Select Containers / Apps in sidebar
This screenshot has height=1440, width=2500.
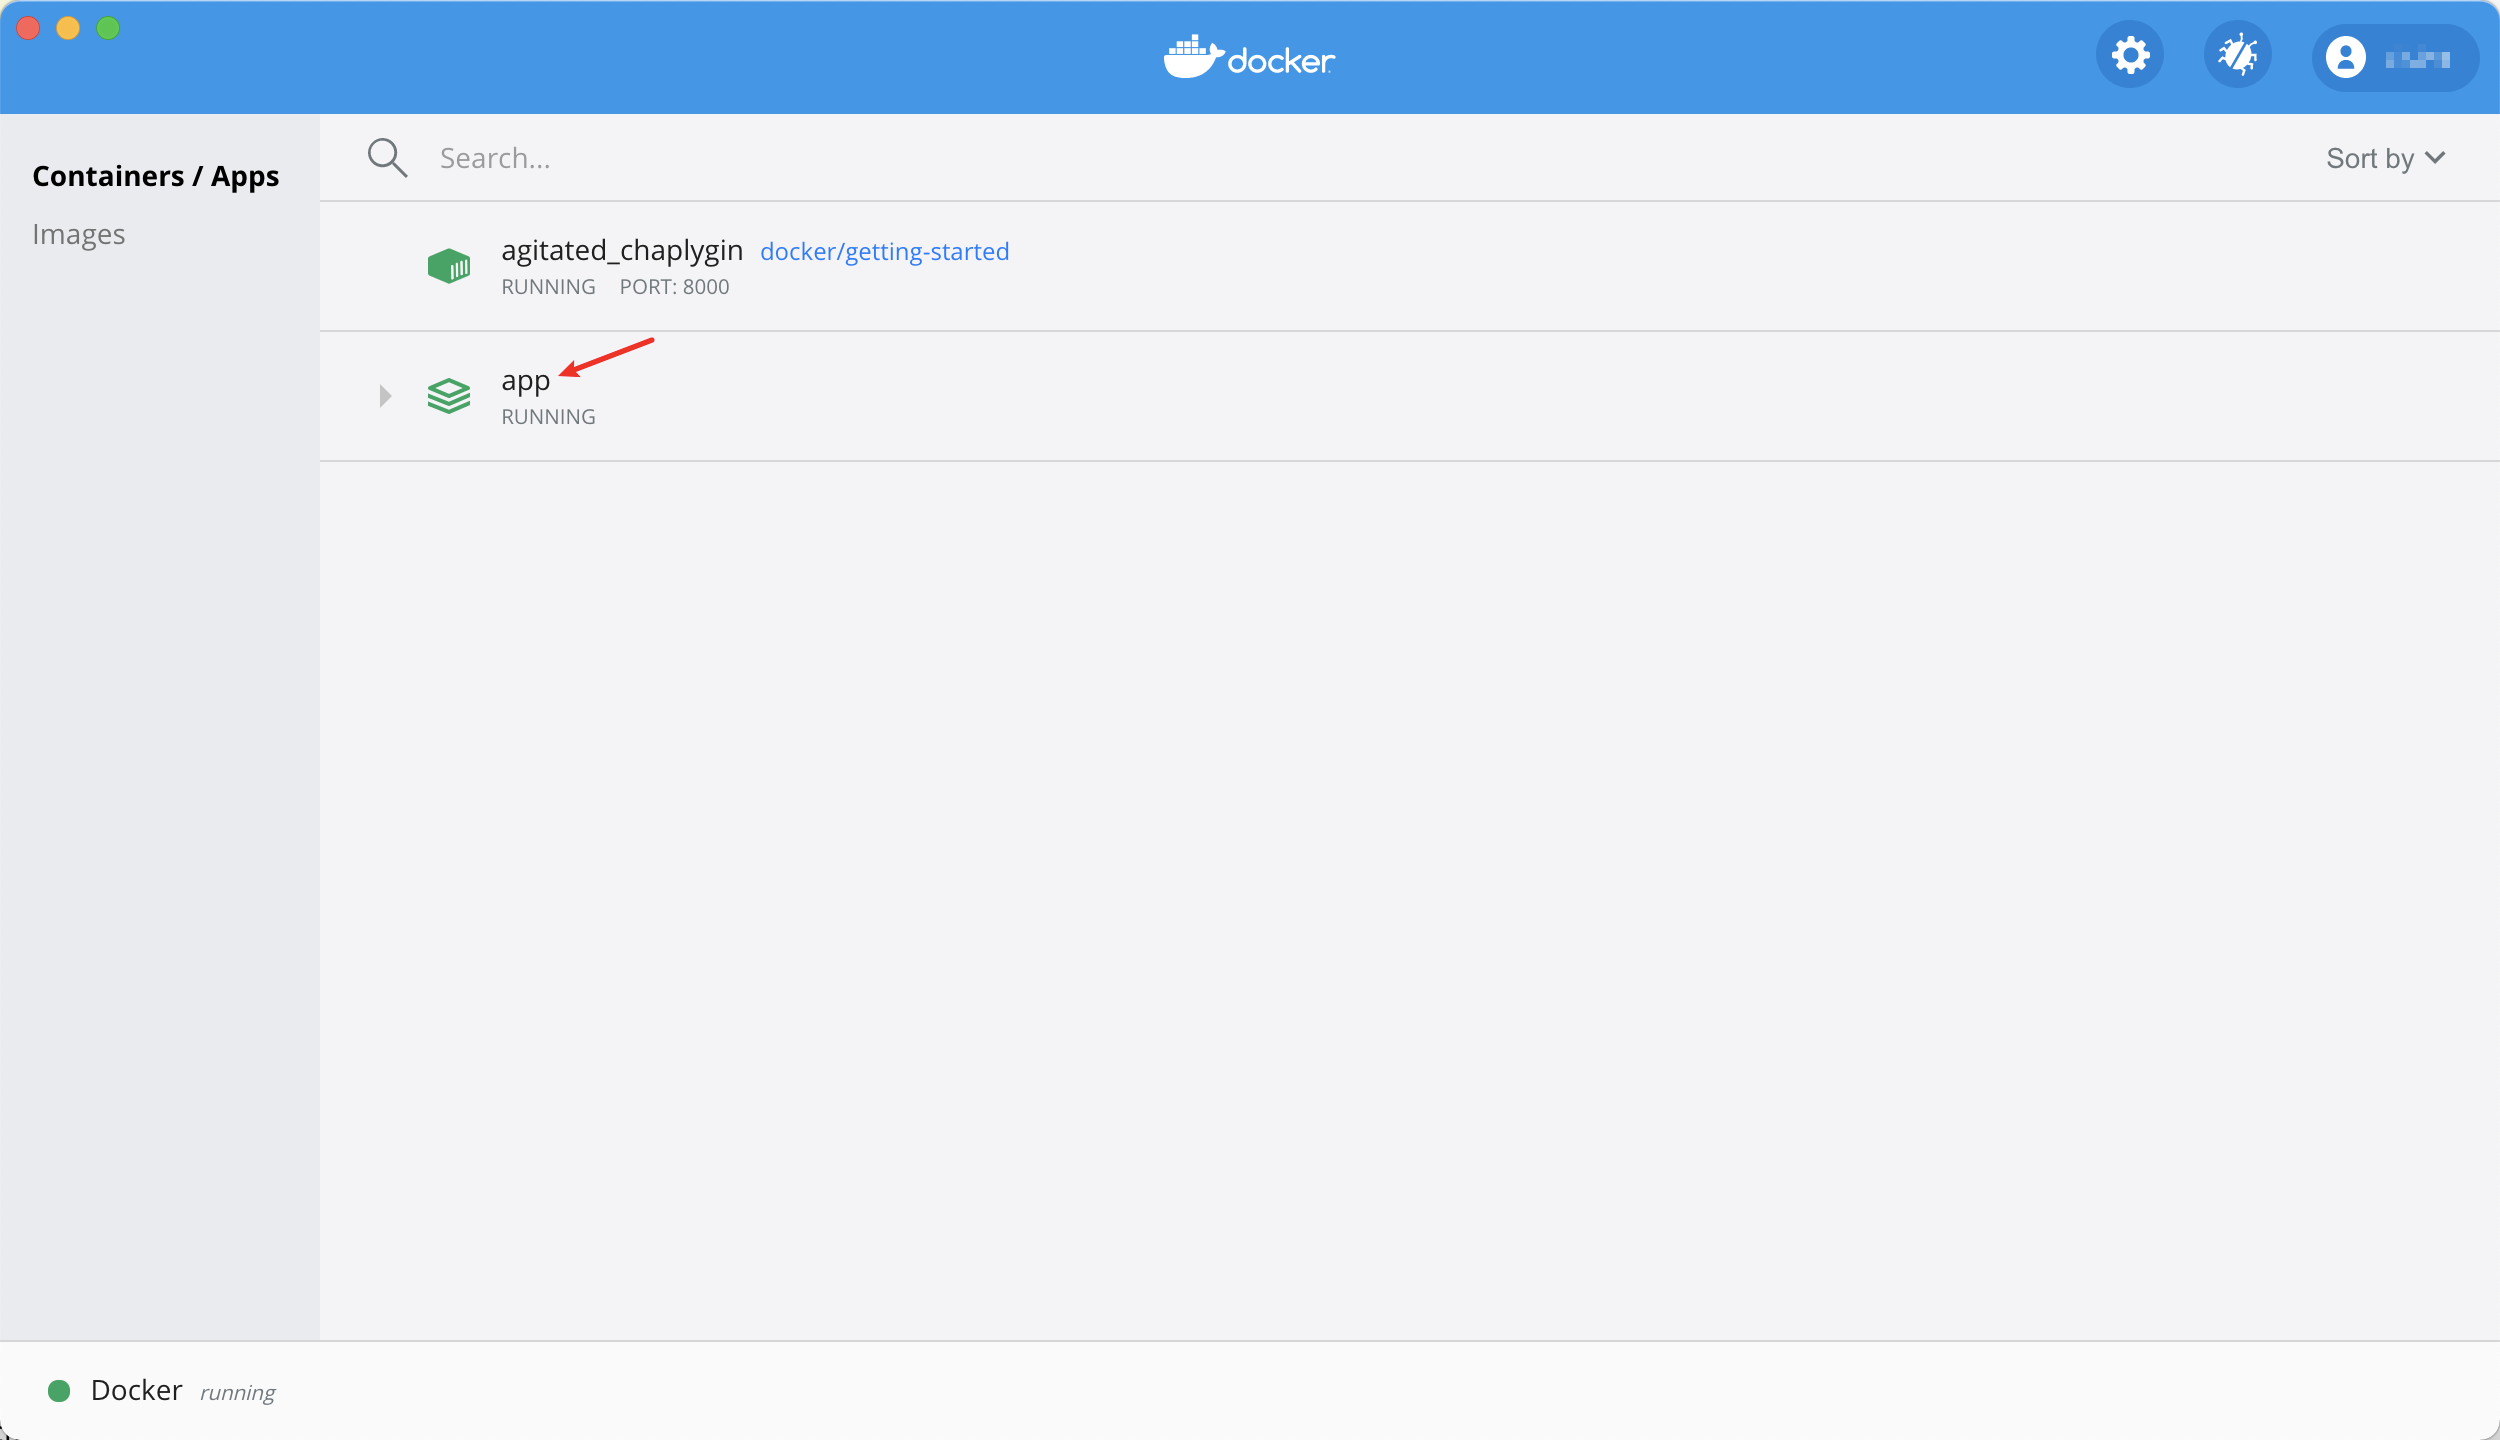click(x=156, y=176)
